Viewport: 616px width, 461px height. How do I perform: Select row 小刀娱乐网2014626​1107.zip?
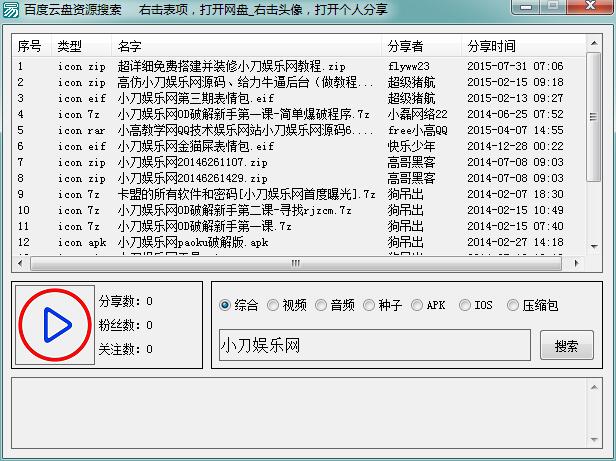tap(299, 162)
